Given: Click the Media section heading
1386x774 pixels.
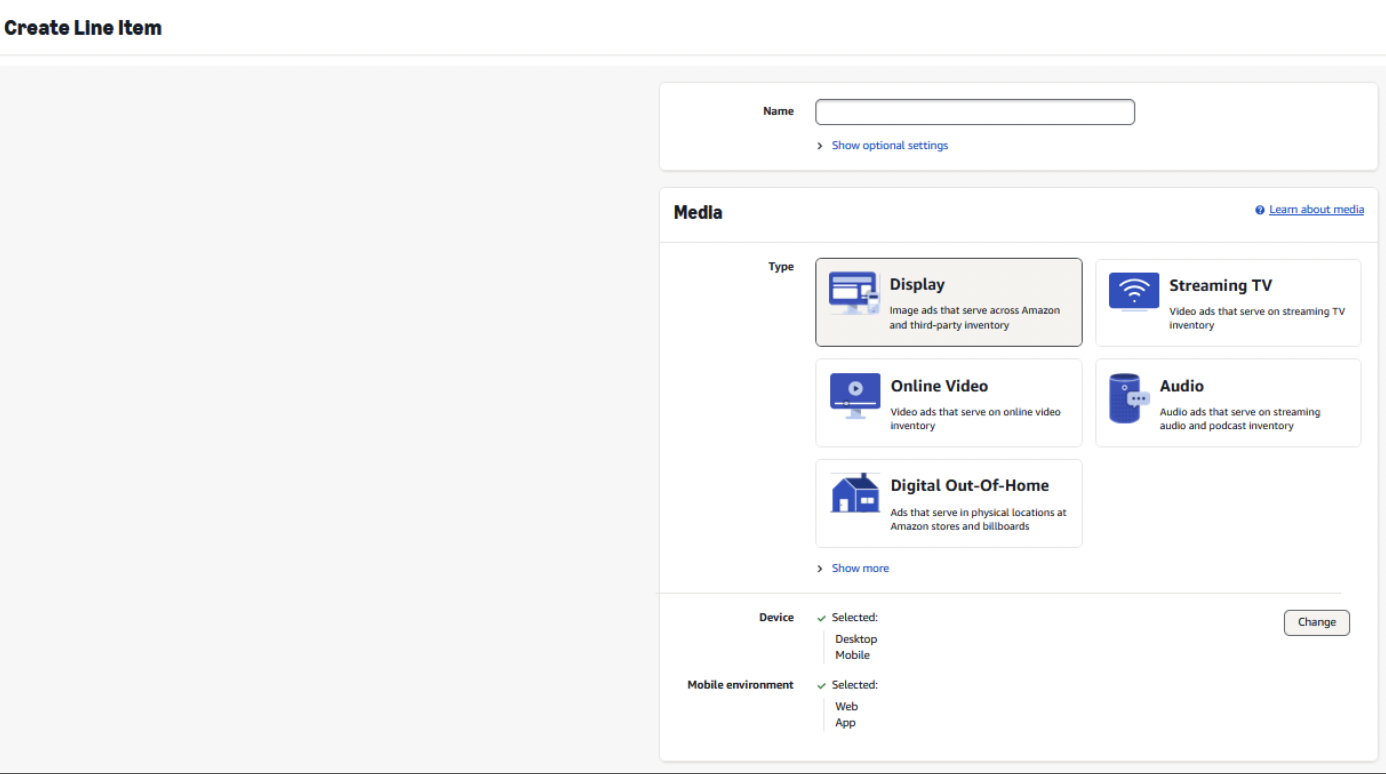Looking at the screenshot, I should coord(698,212).
